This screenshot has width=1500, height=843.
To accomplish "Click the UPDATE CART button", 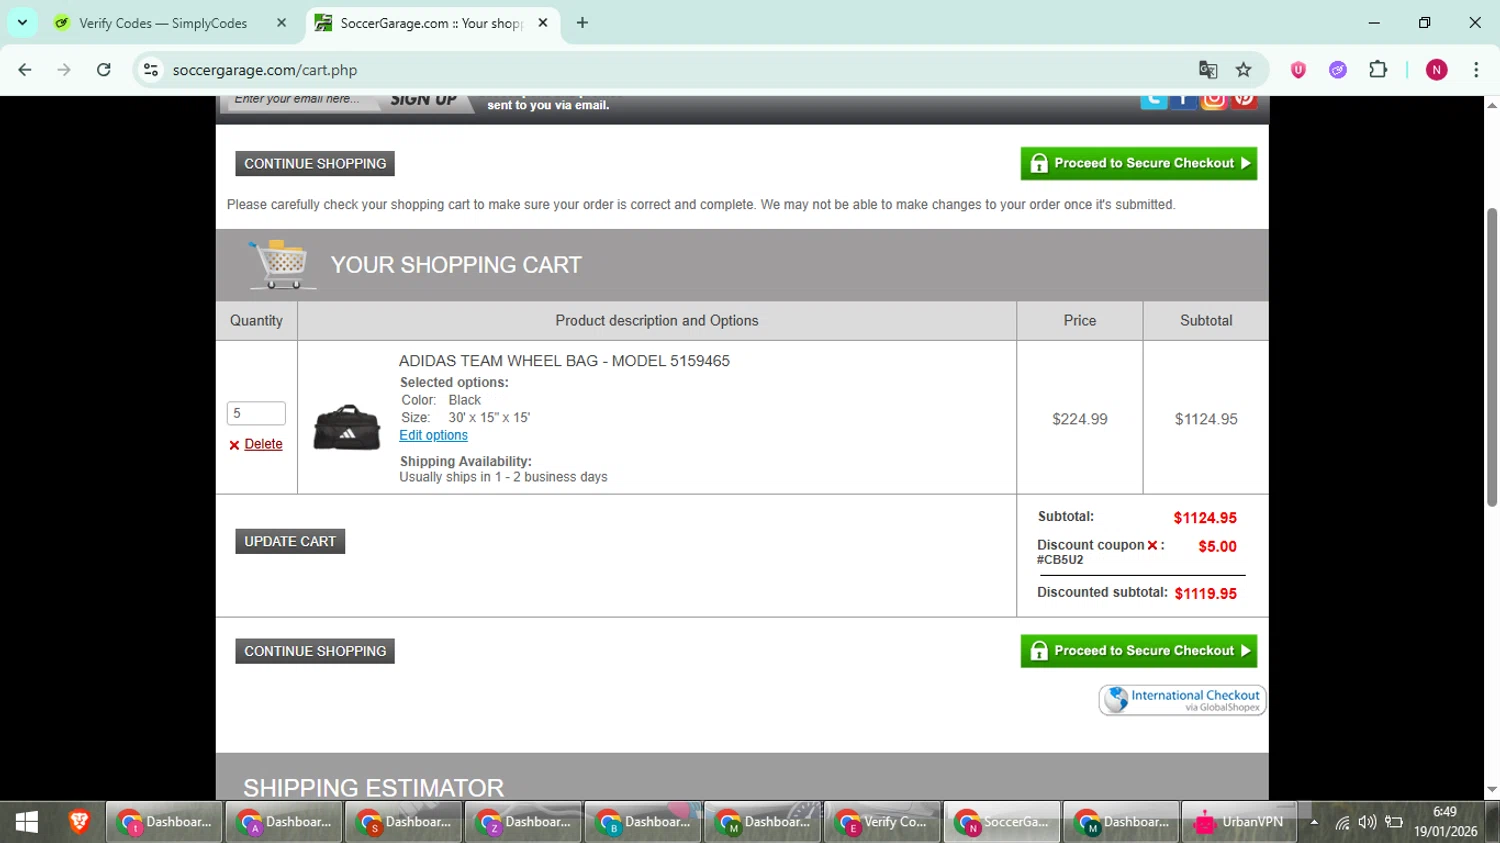I will pos(290,541).
